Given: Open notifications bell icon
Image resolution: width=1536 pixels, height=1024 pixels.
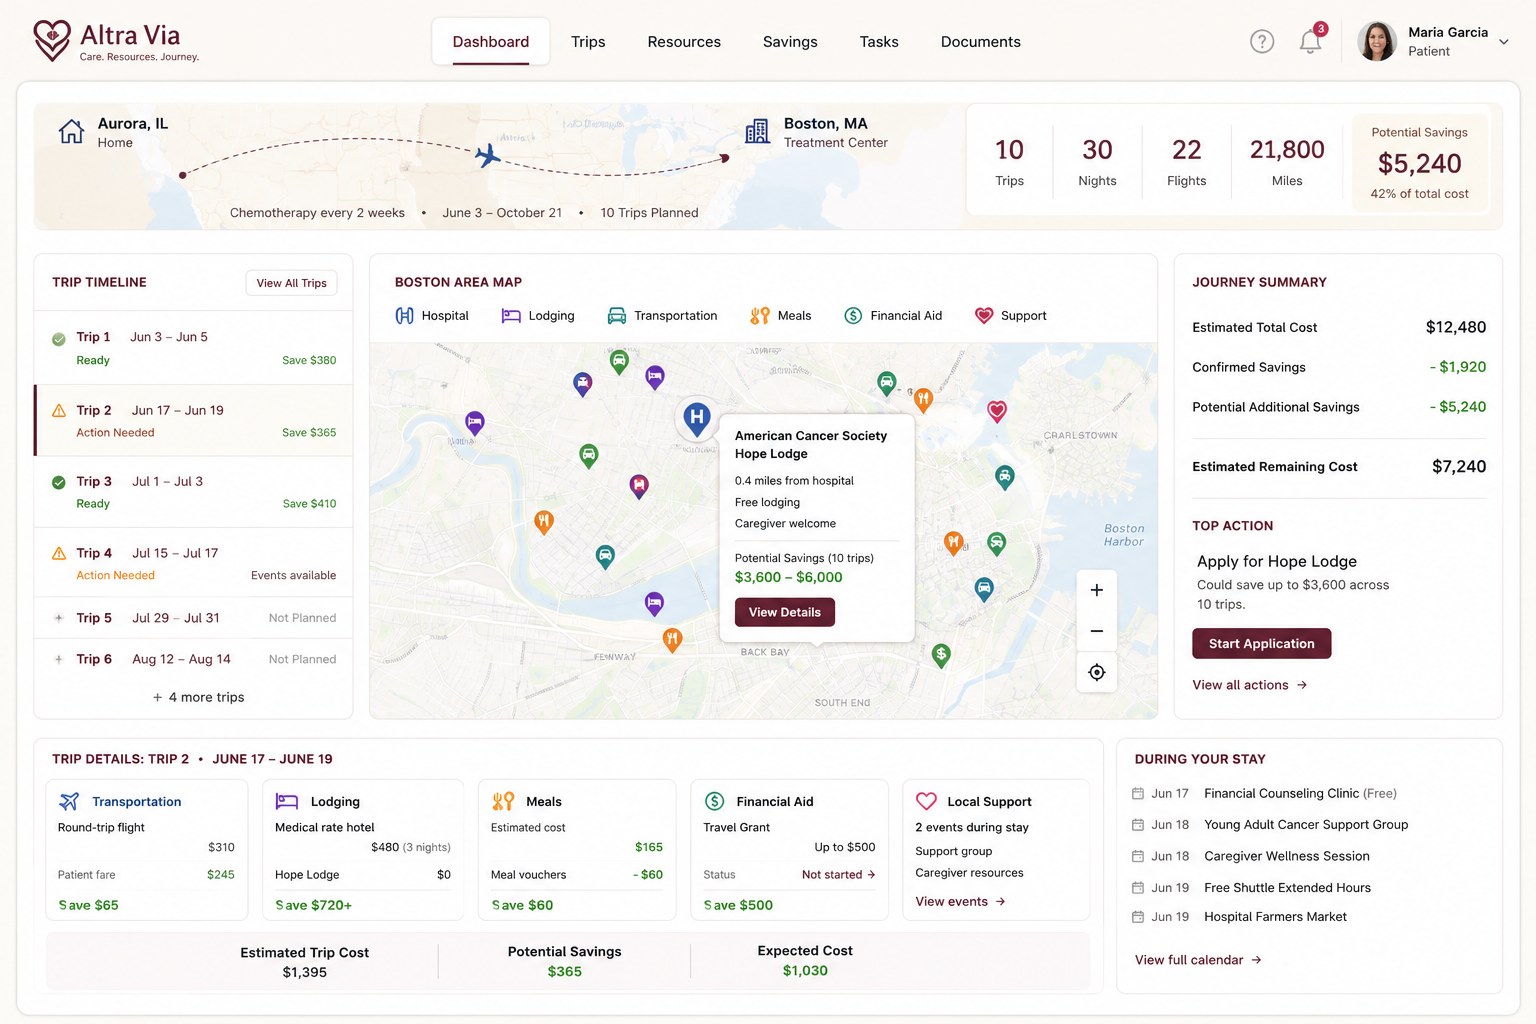Looking at the screenshot, I should point(1310,41).
